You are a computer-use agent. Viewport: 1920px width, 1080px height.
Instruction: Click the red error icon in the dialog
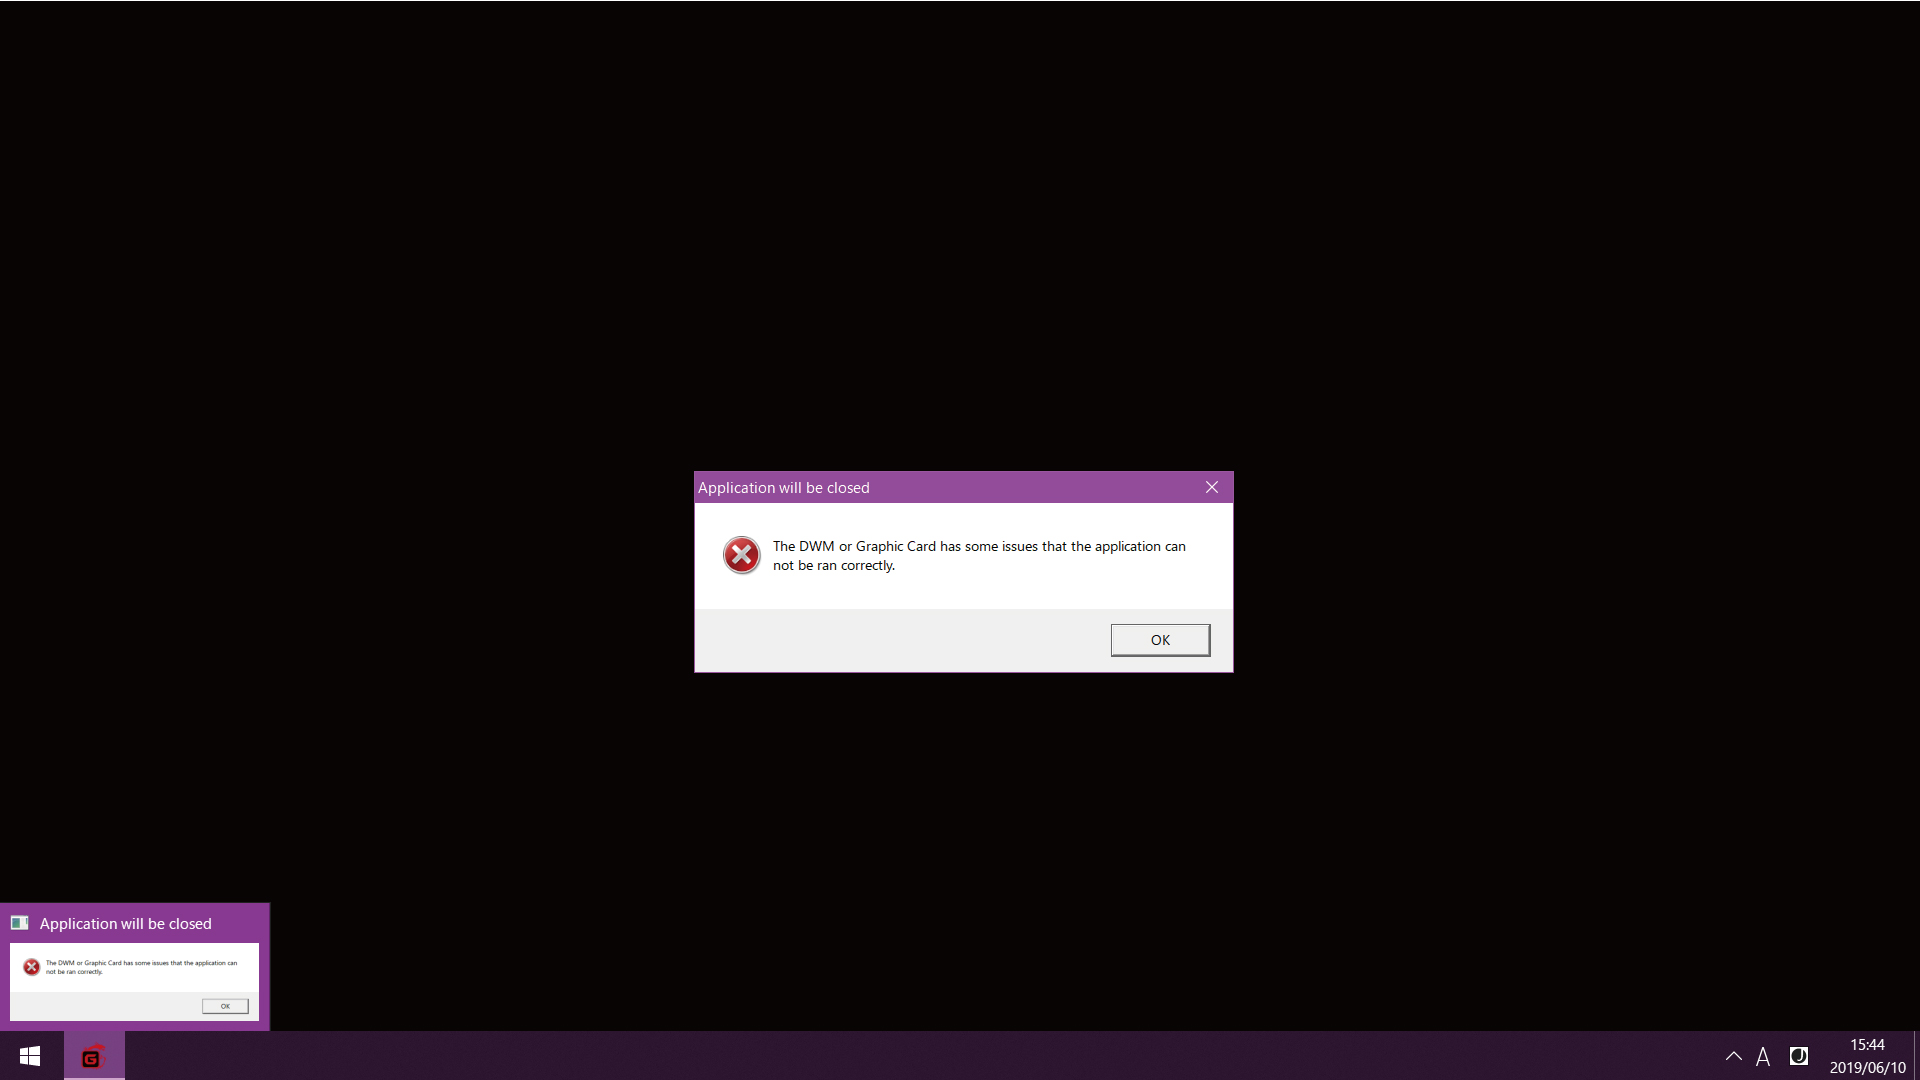click(x=741, y=554)
